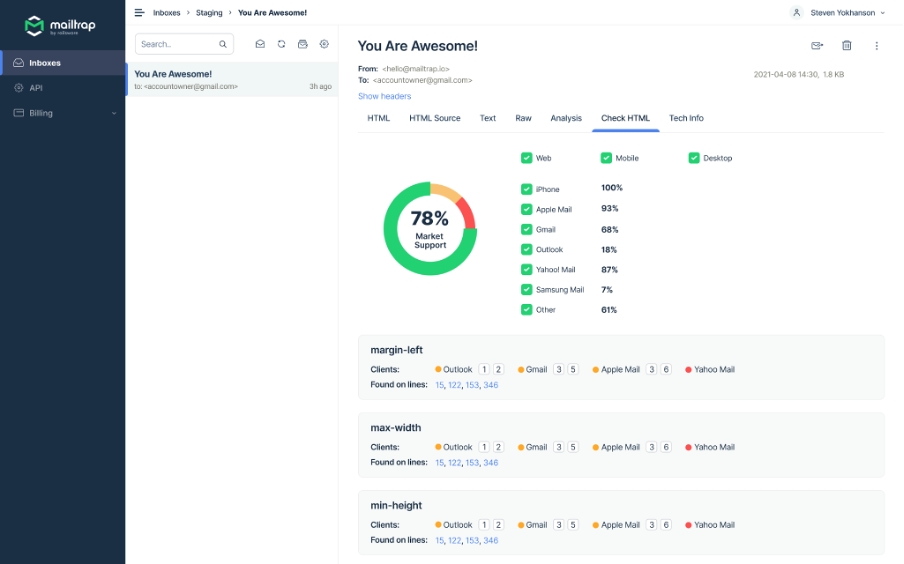Open the Steven Yokhanson user dropdown
Screen dimensions: 904x564
pos(838,13)
